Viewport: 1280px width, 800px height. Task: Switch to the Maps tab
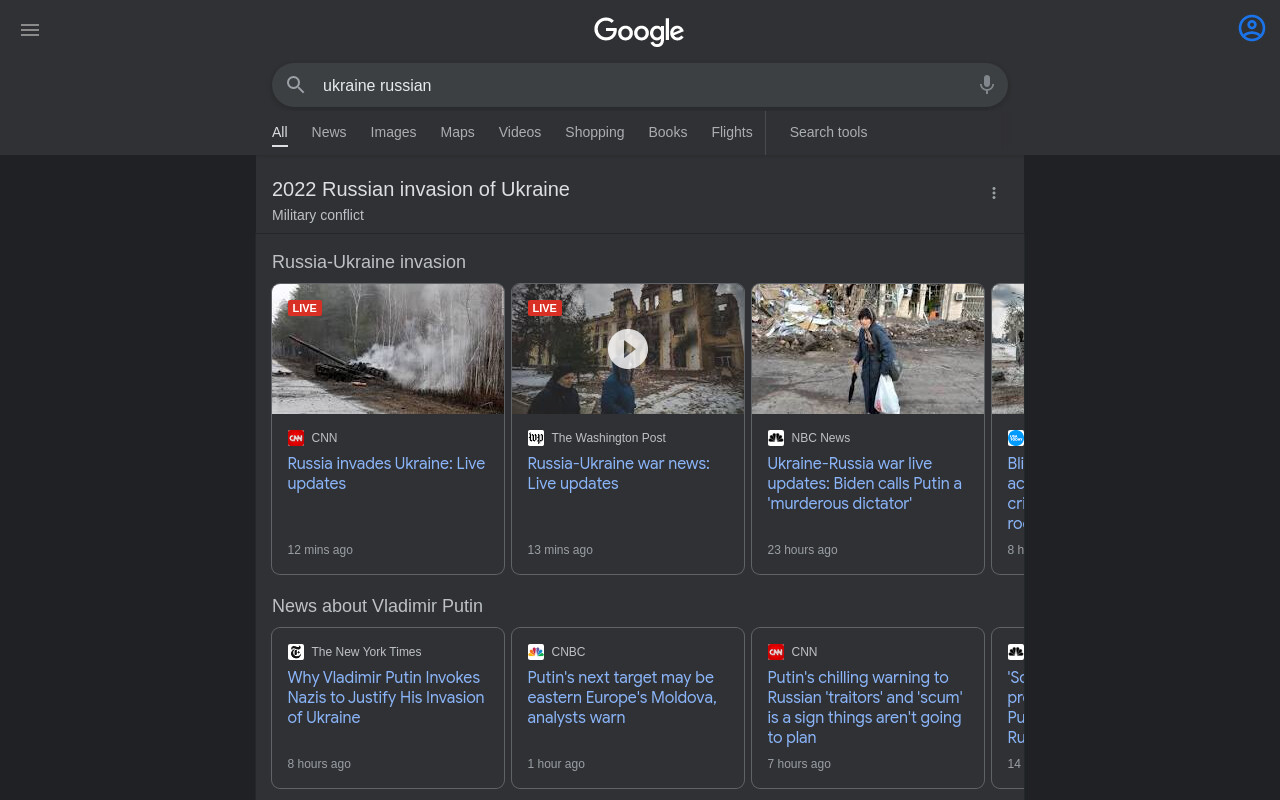457,132
